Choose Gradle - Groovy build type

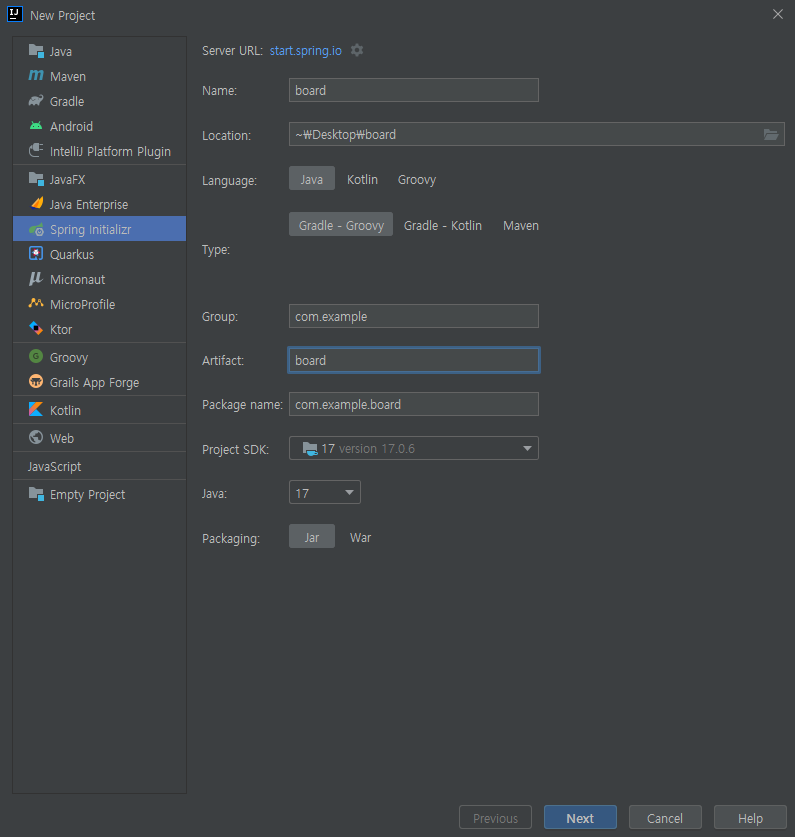341,225
